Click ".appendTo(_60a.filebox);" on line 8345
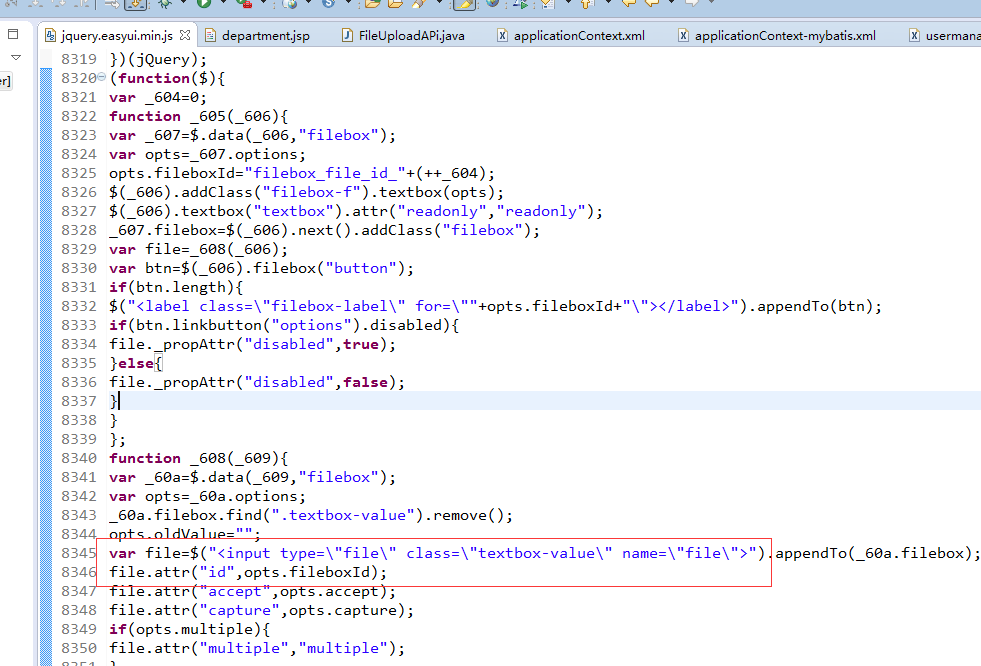Viewport: 981px width, 666px height. tap(873, 553)
